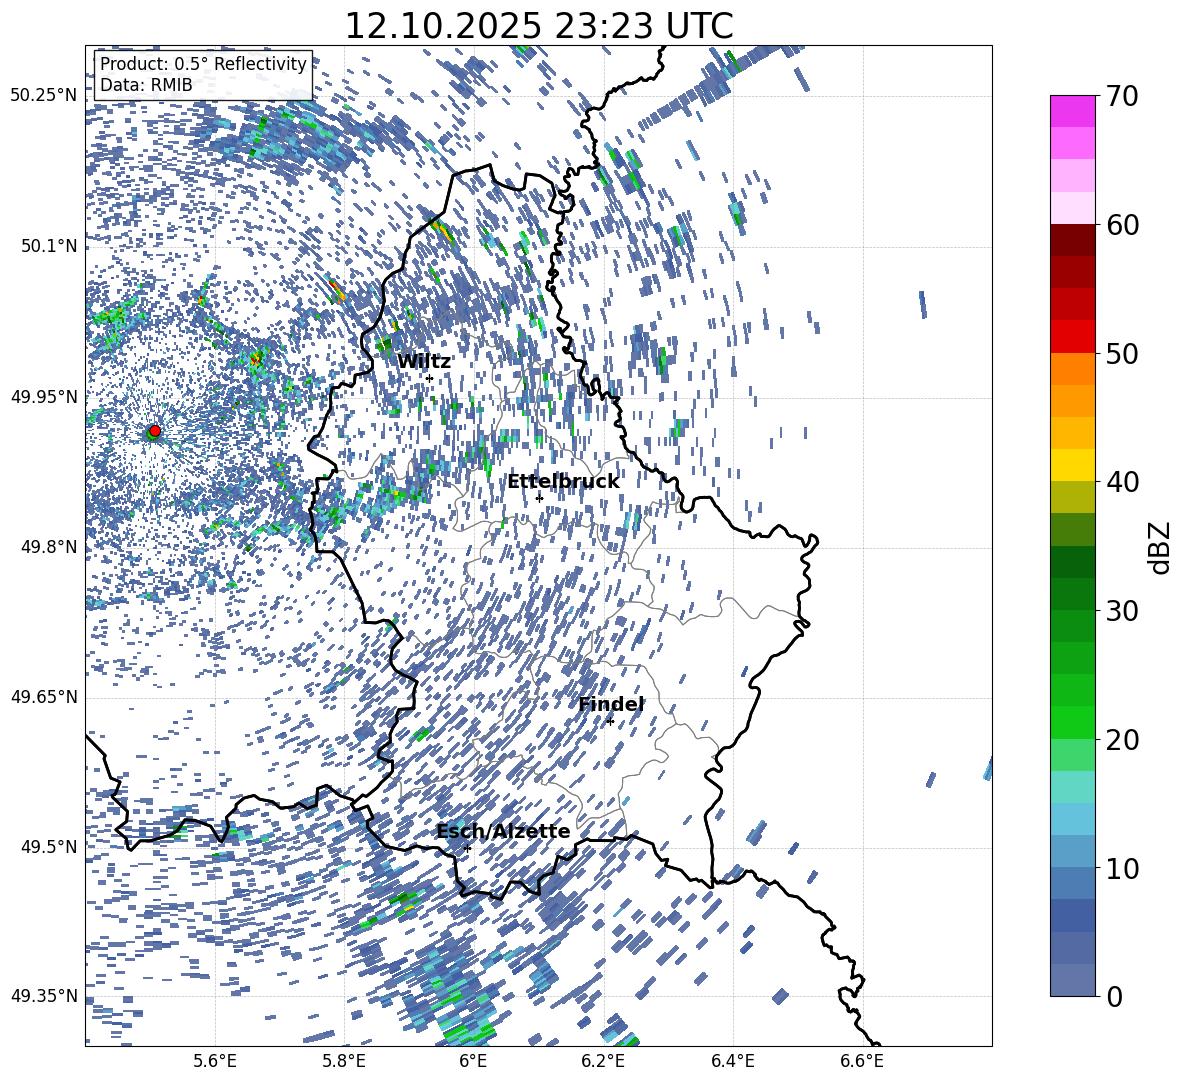Click the latitude label 50.25°N
The width and height of the screenshot is (1184, 1081).
(44, 96)
